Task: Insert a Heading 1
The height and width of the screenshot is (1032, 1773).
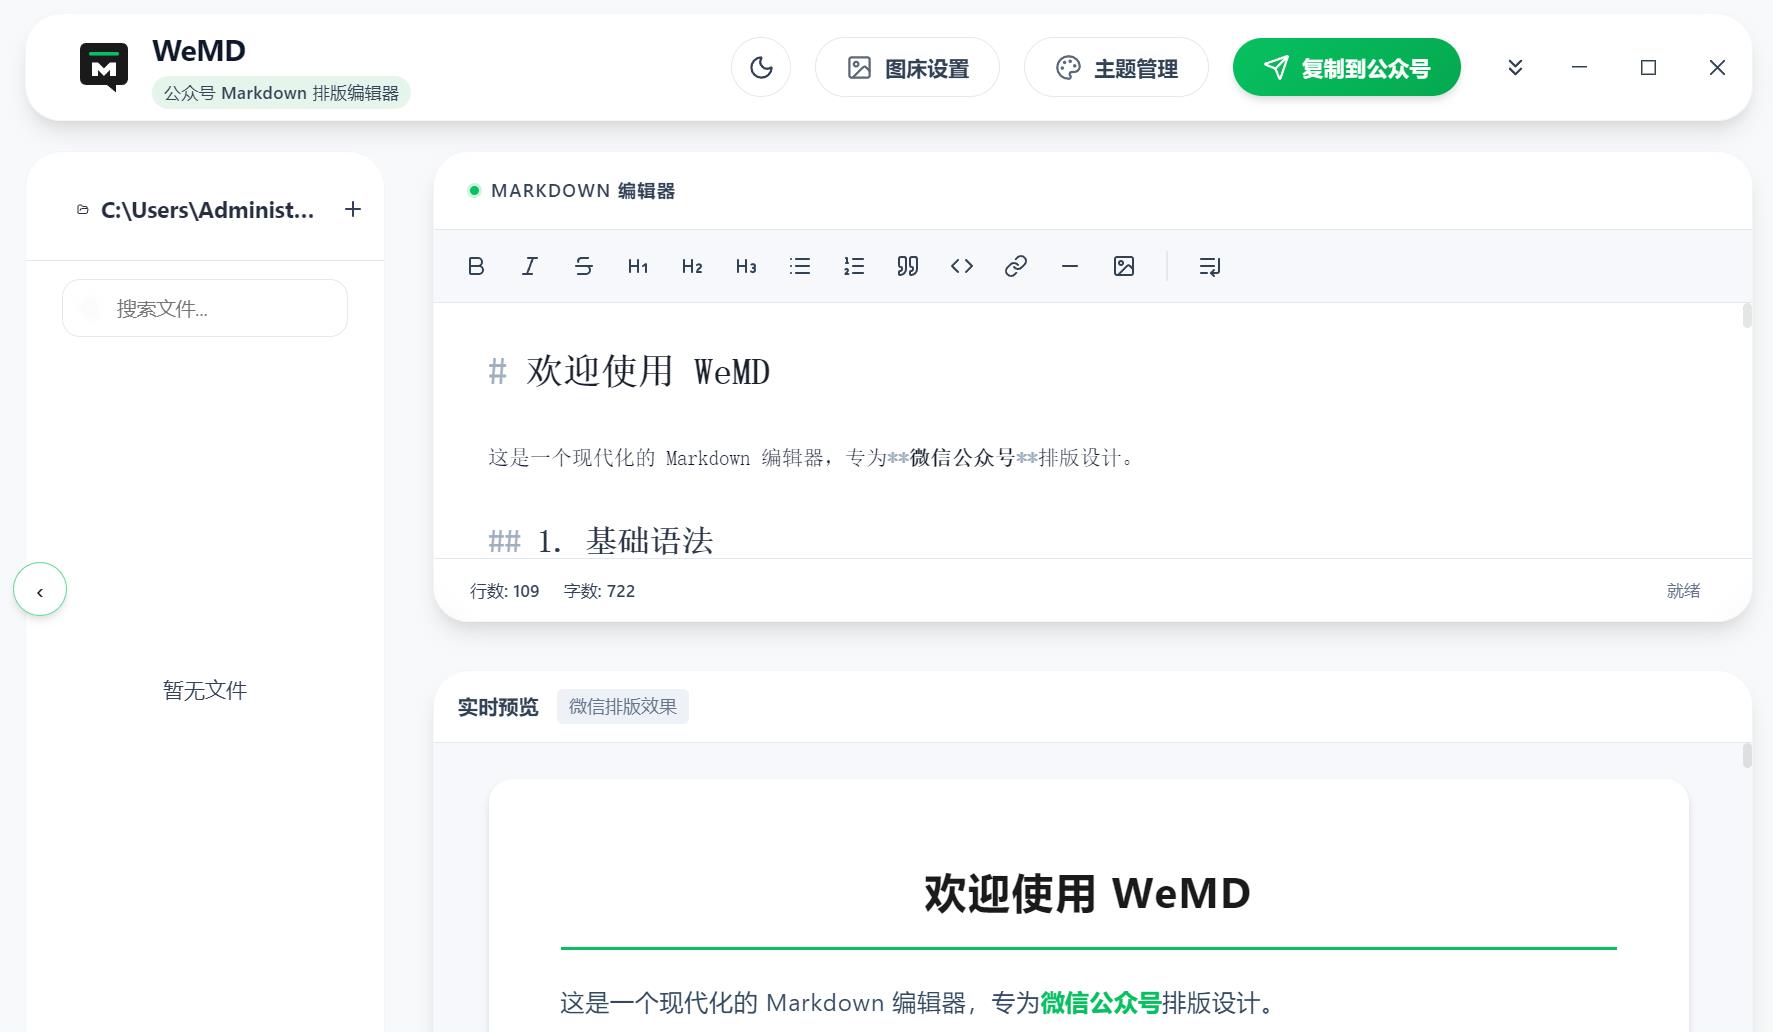Action: (638, 266)
